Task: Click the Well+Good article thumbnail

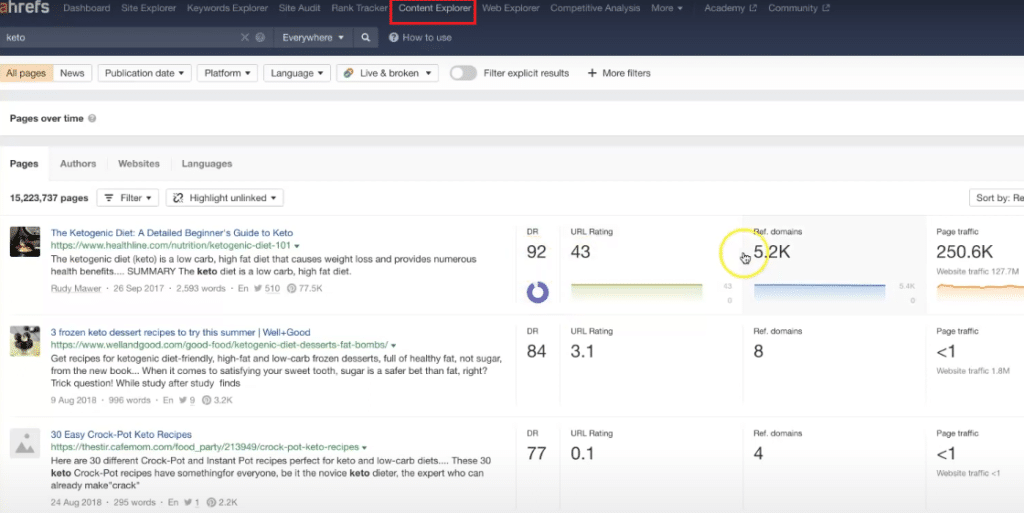Action: [x=25, y=341]
